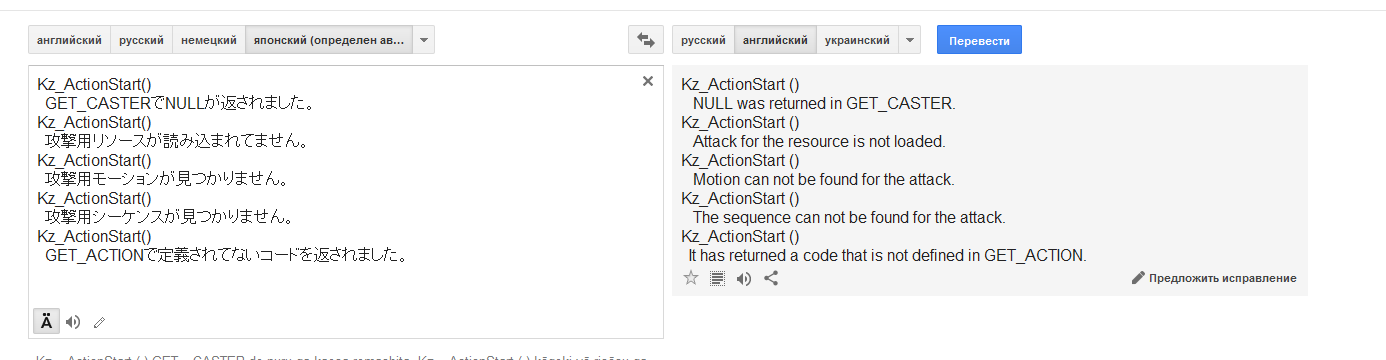Listen to the source Japanese text
Viewport: 1386px width, 360px height.
73,322
